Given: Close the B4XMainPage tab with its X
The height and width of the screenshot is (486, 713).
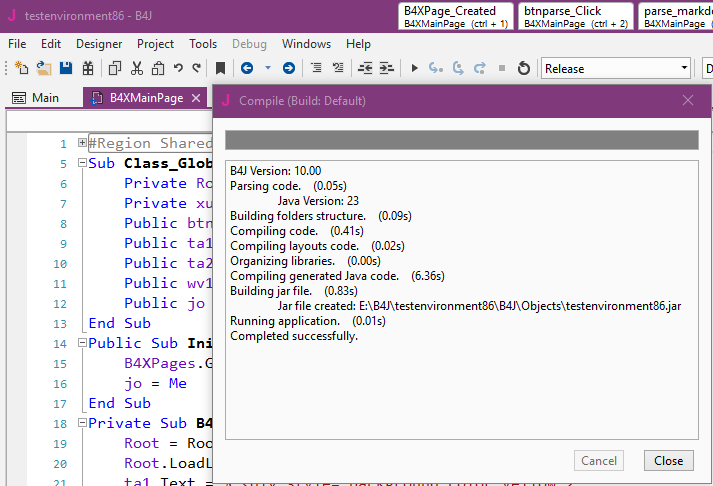Looking at the screenshot, I should (196, 98).
